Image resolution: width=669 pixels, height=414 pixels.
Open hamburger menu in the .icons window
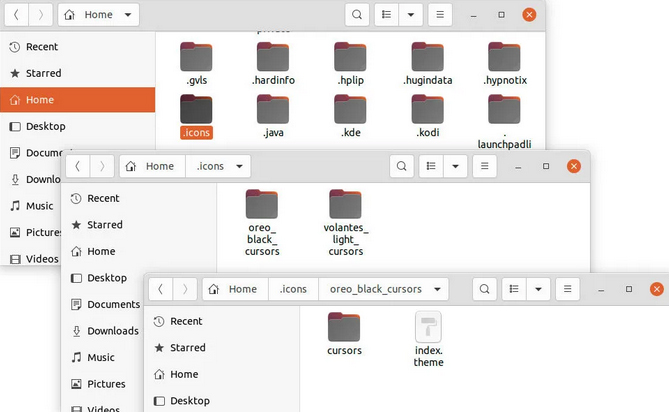(x=484, y=166)
